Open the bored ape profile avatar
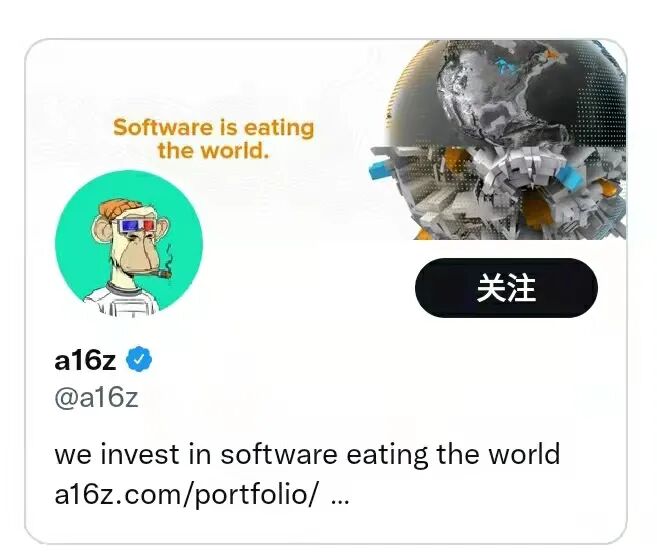The width and height of the screenshot is (657, 555). pyautogui.click(x=129, y=243)
